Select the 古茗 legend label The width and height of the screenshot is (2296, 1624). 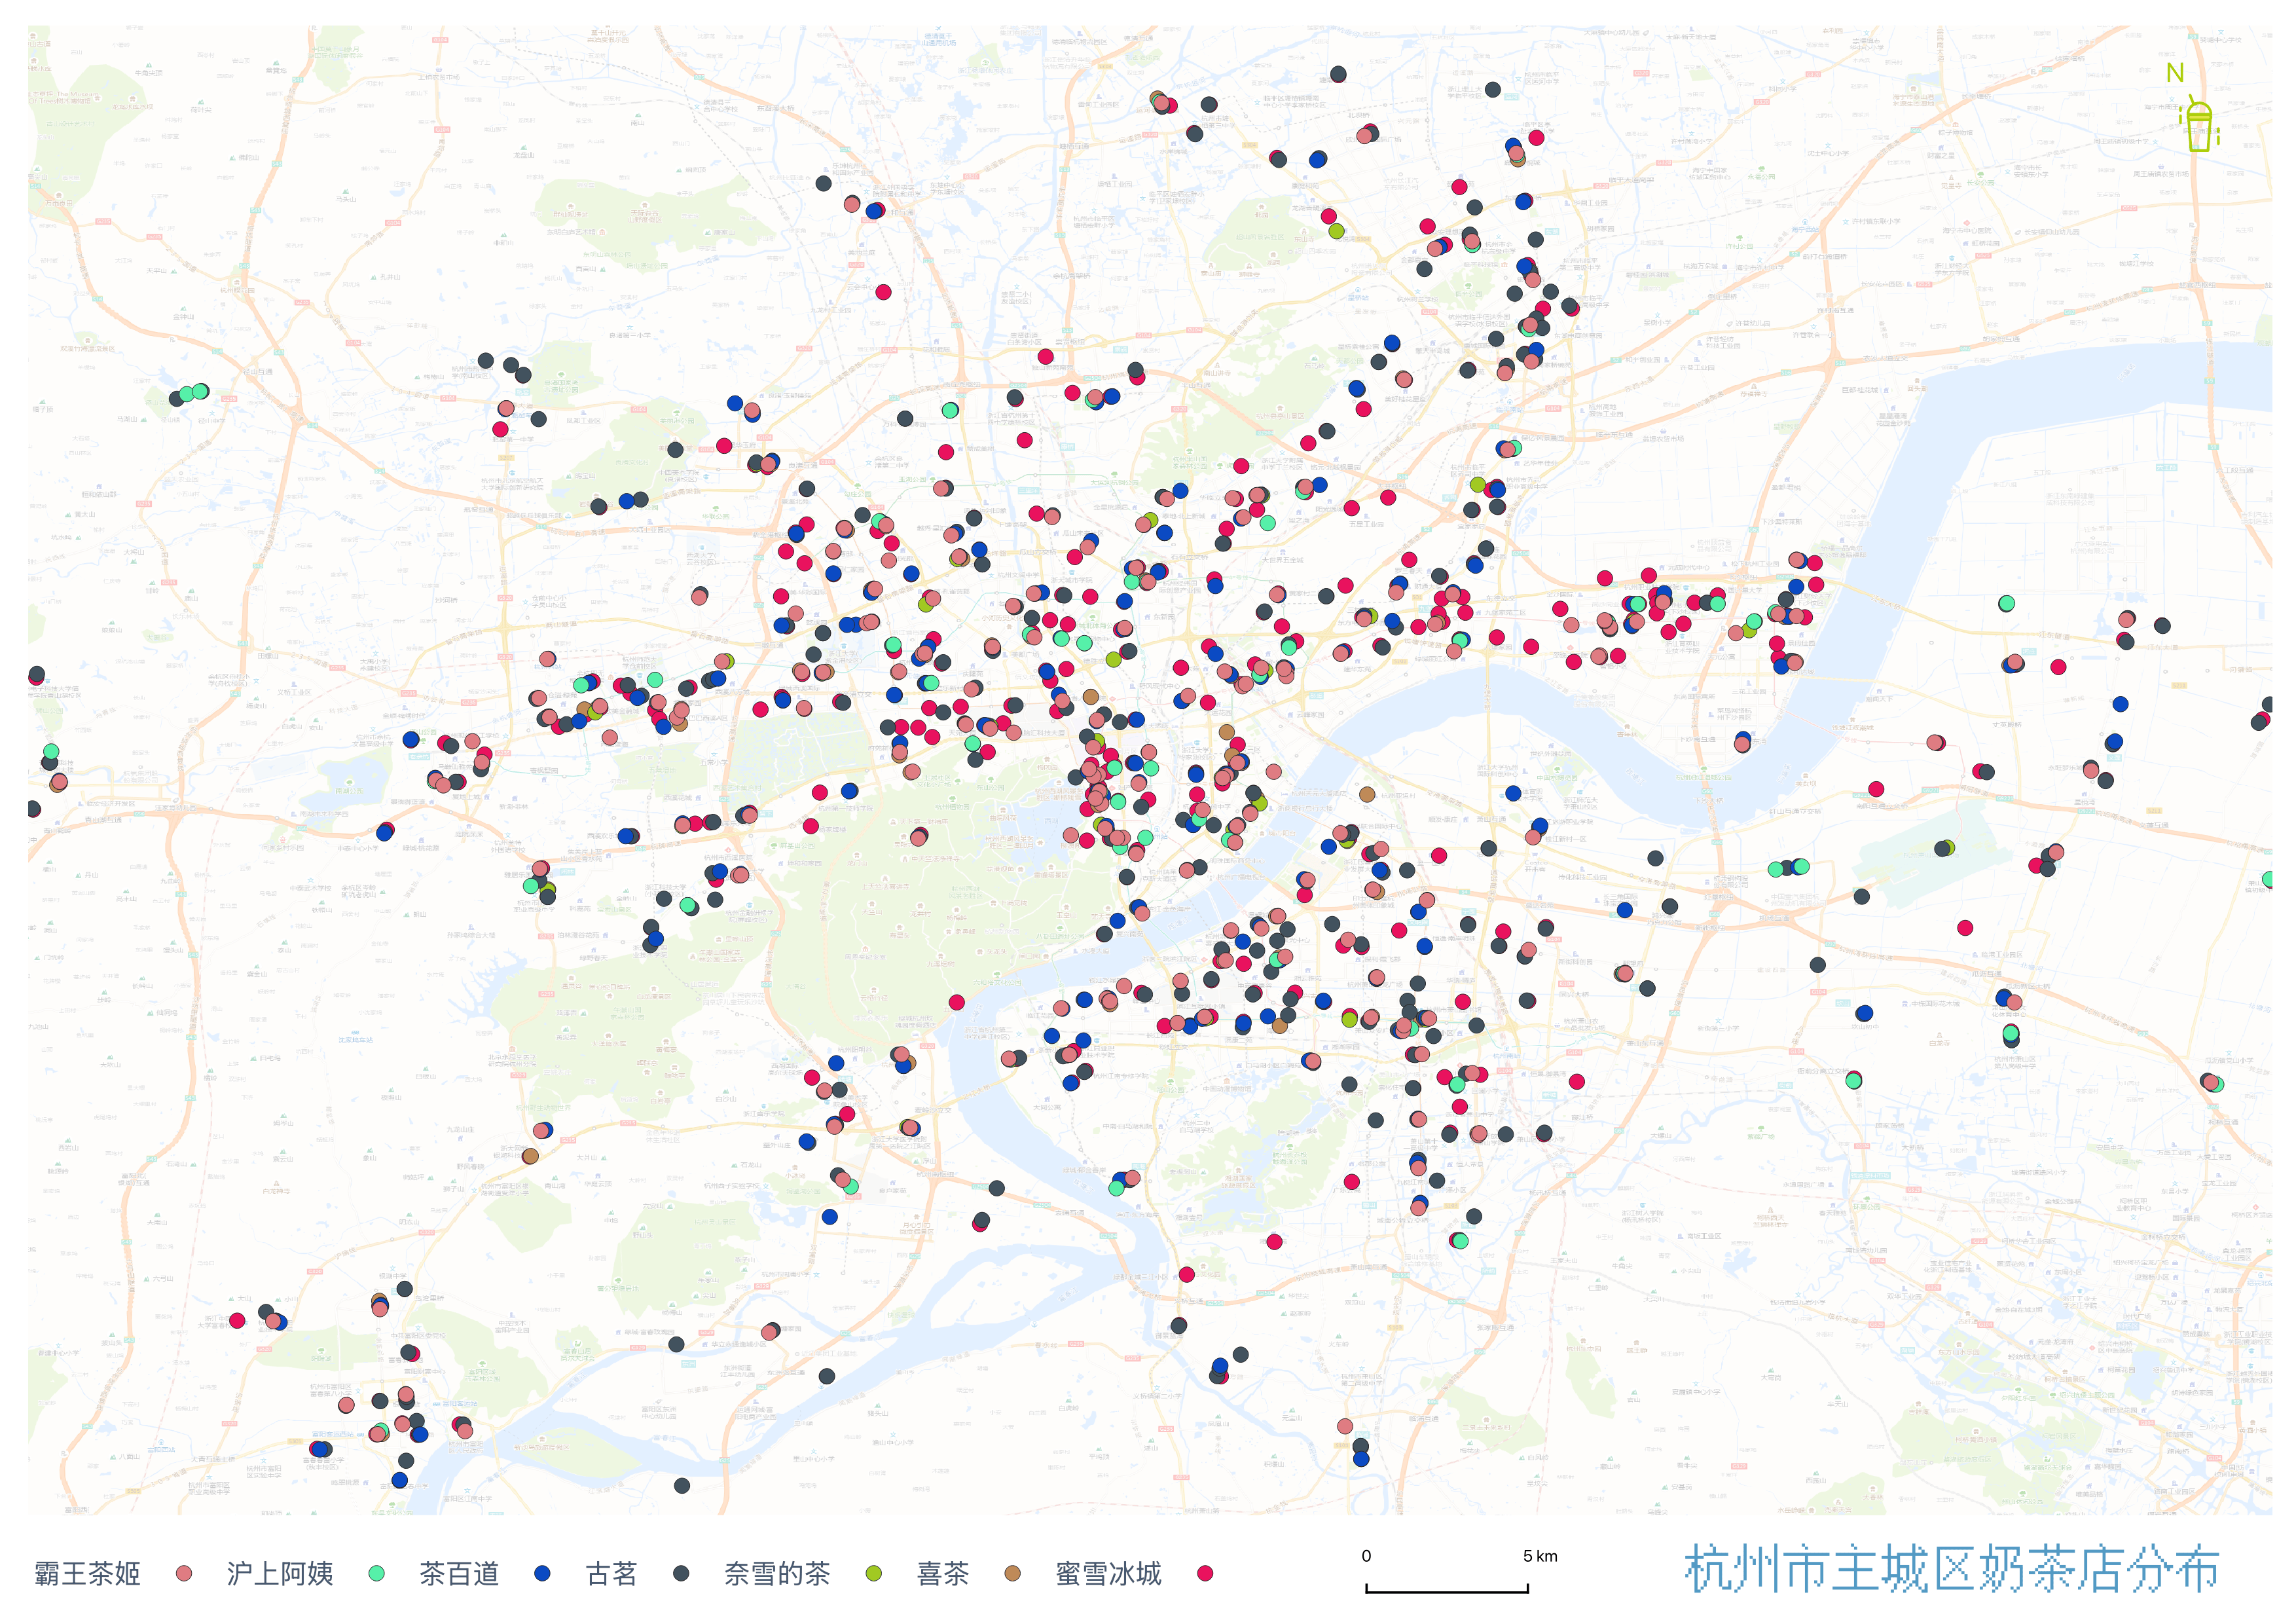click(x=611, y=1573)
